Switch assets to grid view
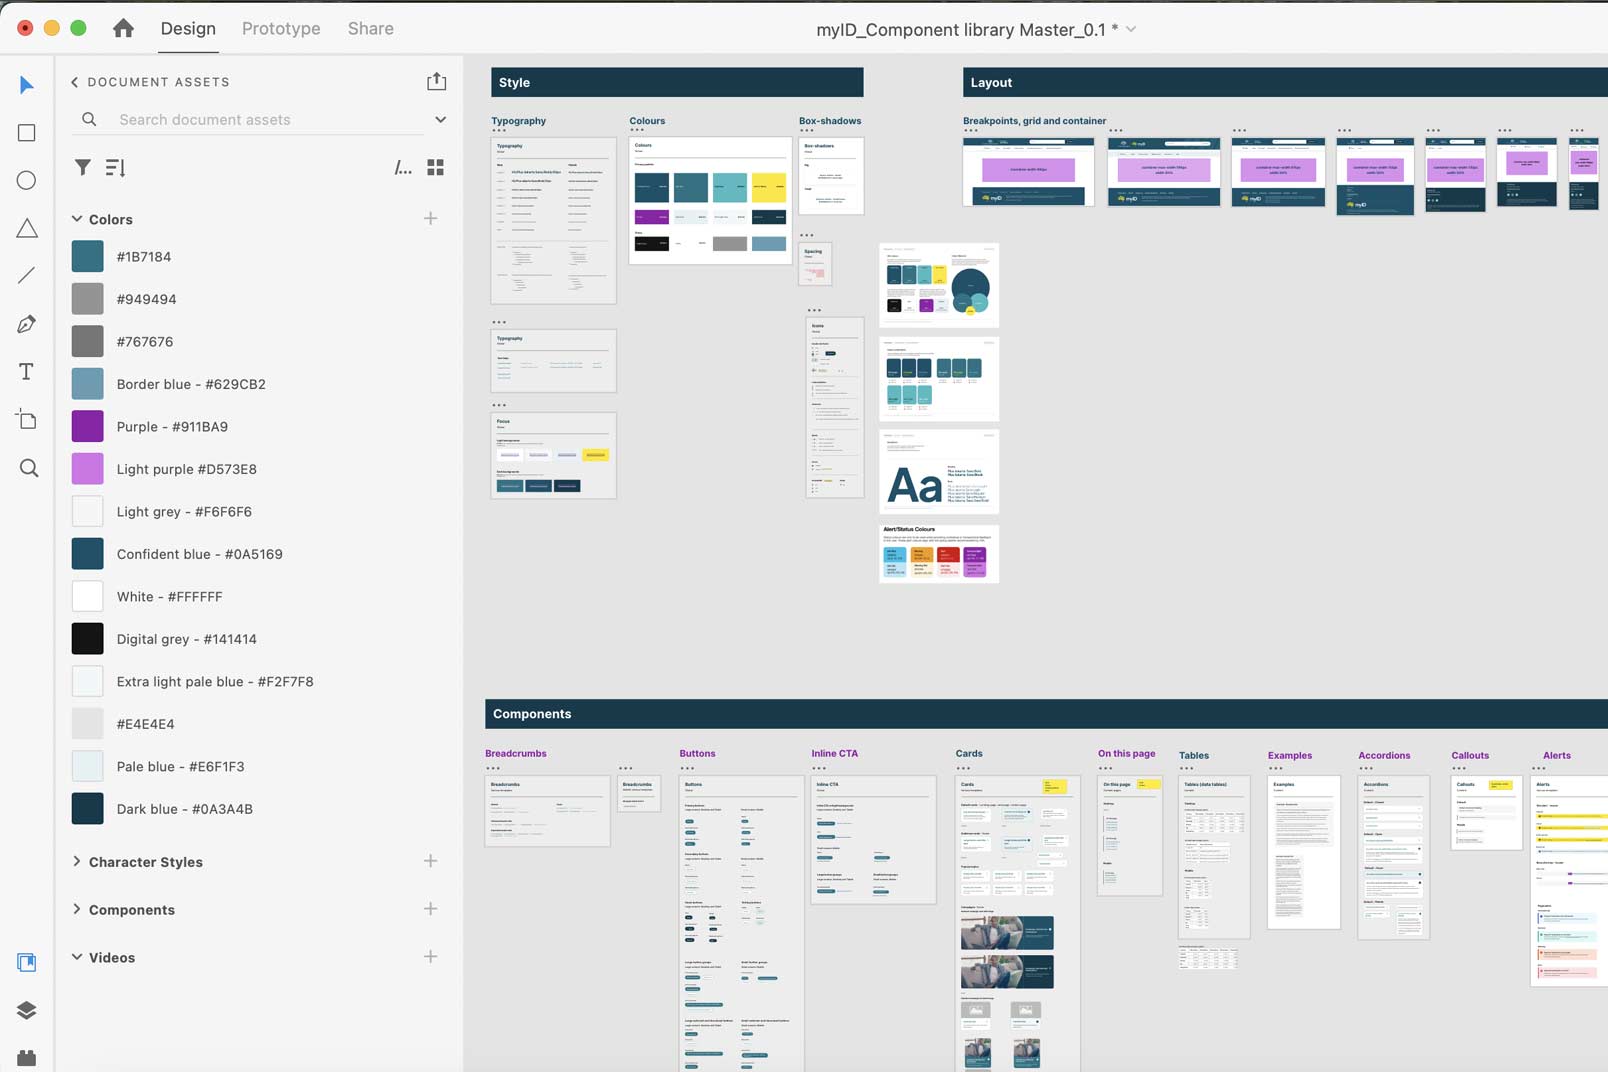The width and height of the screenshot is (1608, 1072). pos(435,167)
